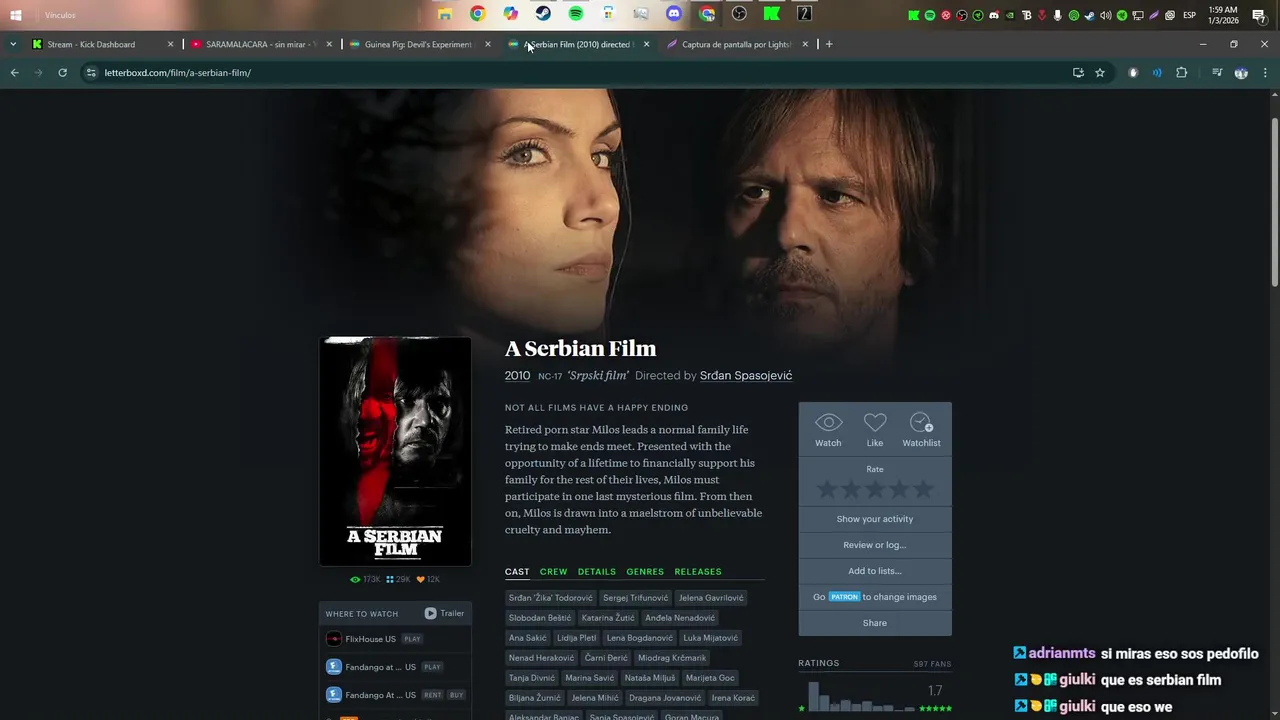Image resolution: width=1280 pixels, height=720 pixels.
Task: Click Show your activity
Action: (875, 519)
